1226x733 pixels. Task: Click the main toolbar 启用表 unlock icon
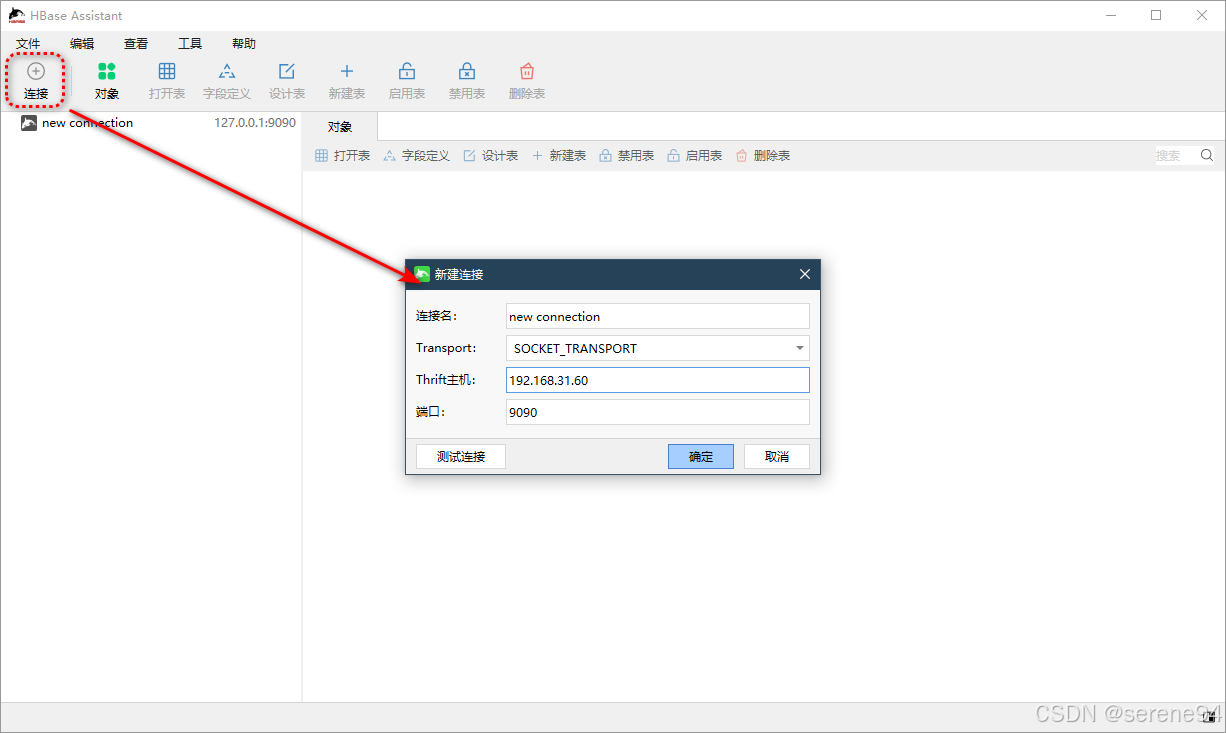(x=407, y=71)
